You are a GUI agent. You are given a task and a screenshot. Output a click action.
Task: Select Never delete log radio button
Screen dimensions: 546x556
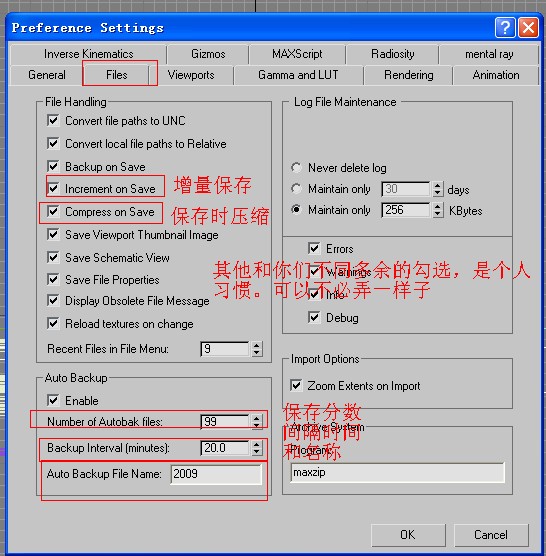pos(296,167)
